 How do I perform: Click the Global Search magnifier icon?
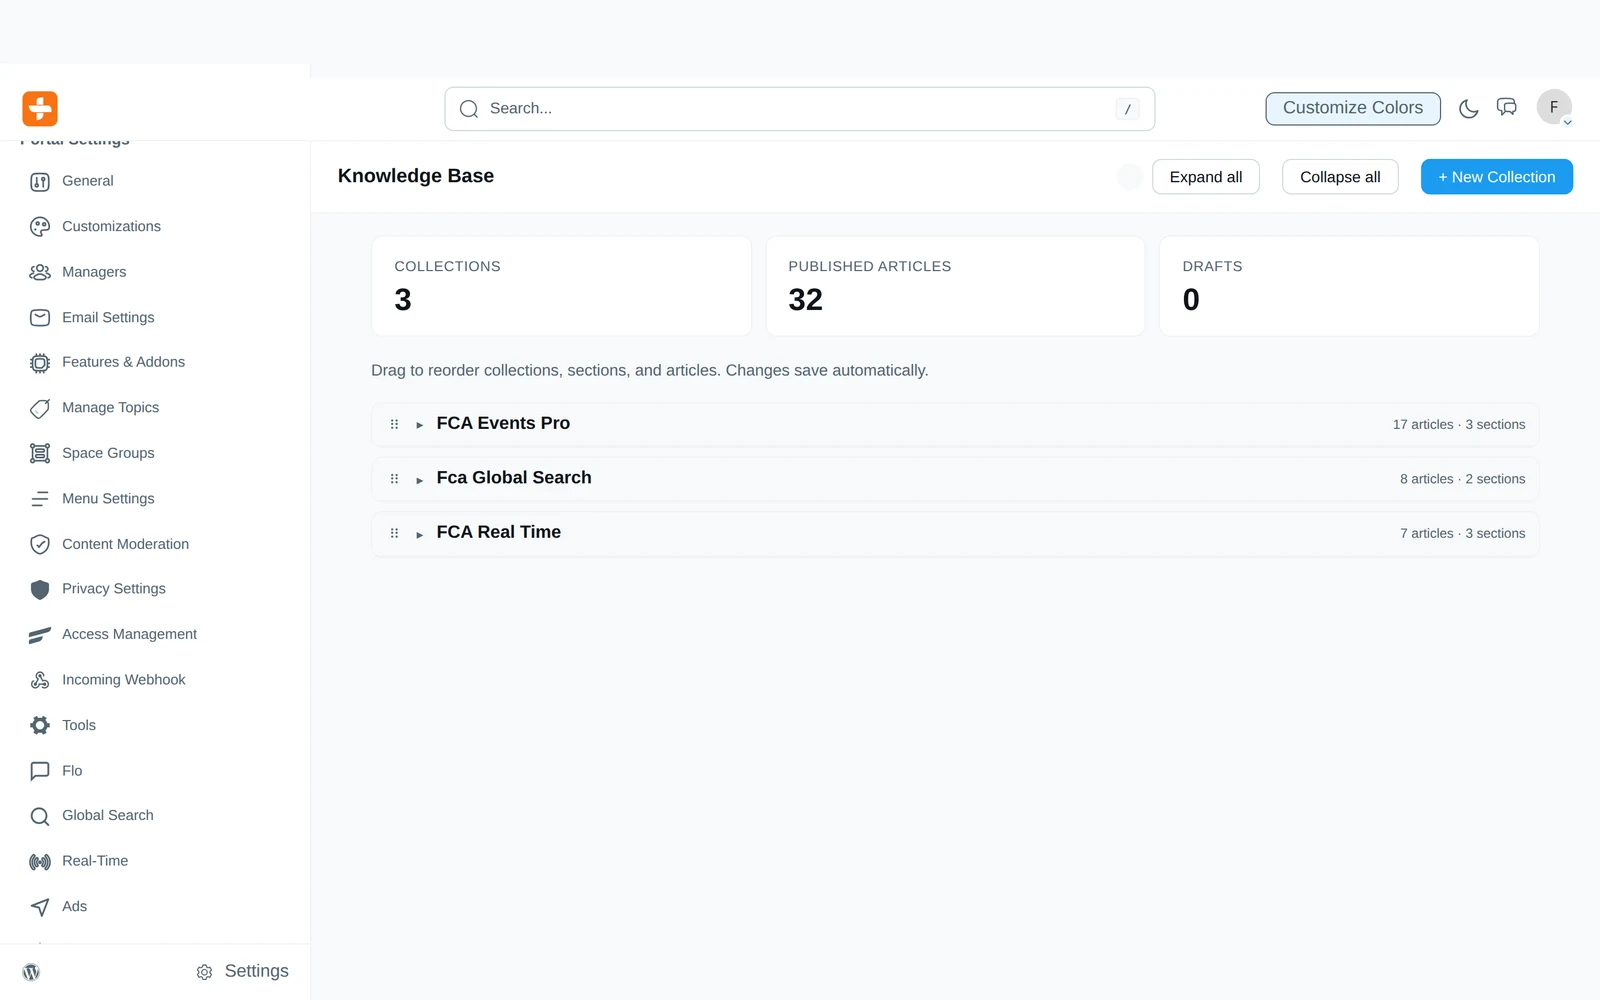coord(40,817)
